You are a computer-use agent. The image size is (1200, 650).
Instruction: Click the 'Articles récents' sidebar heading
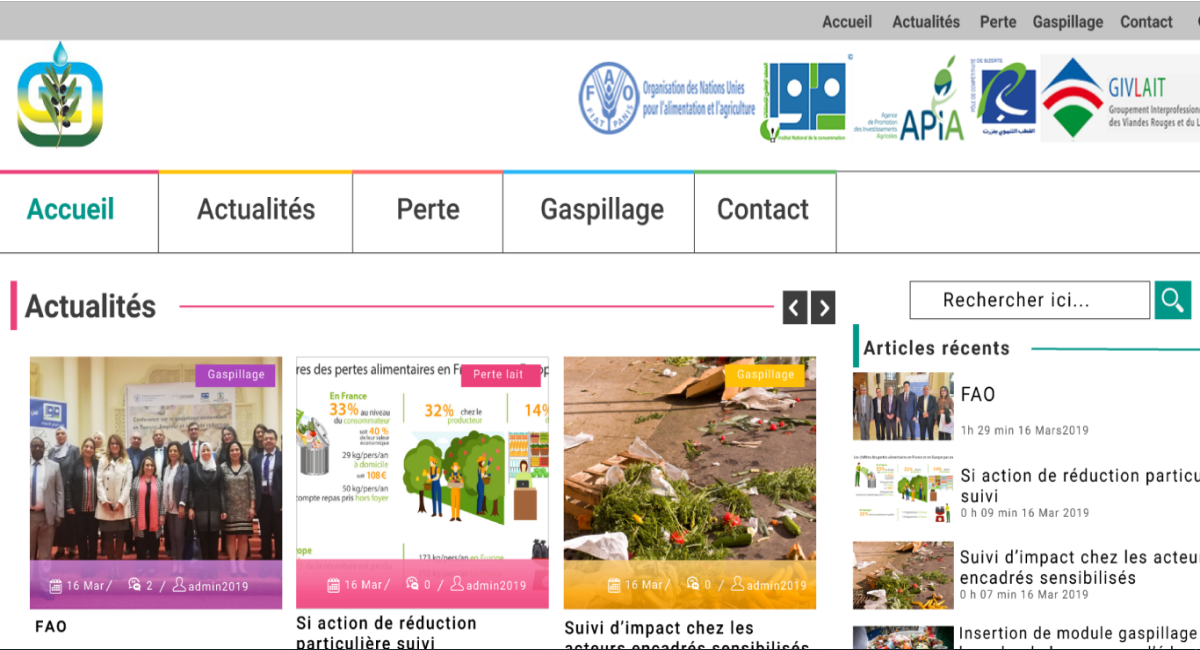pyautogui.click(x=937, y=348)
